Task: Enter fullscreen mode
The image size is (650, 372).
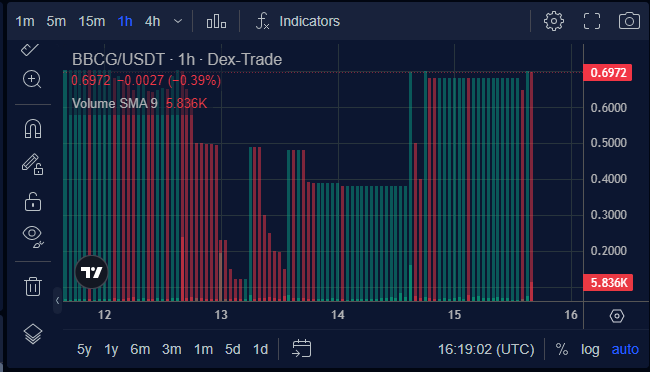Action: pos(592,21)
